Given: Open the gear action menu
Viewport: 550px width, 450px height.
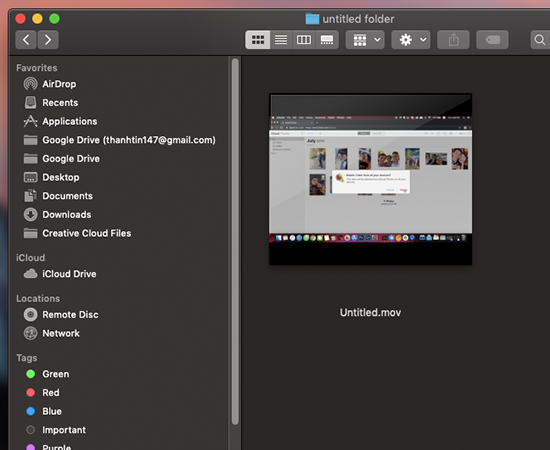Looking at the screenshot, I should tap(411, 40).
